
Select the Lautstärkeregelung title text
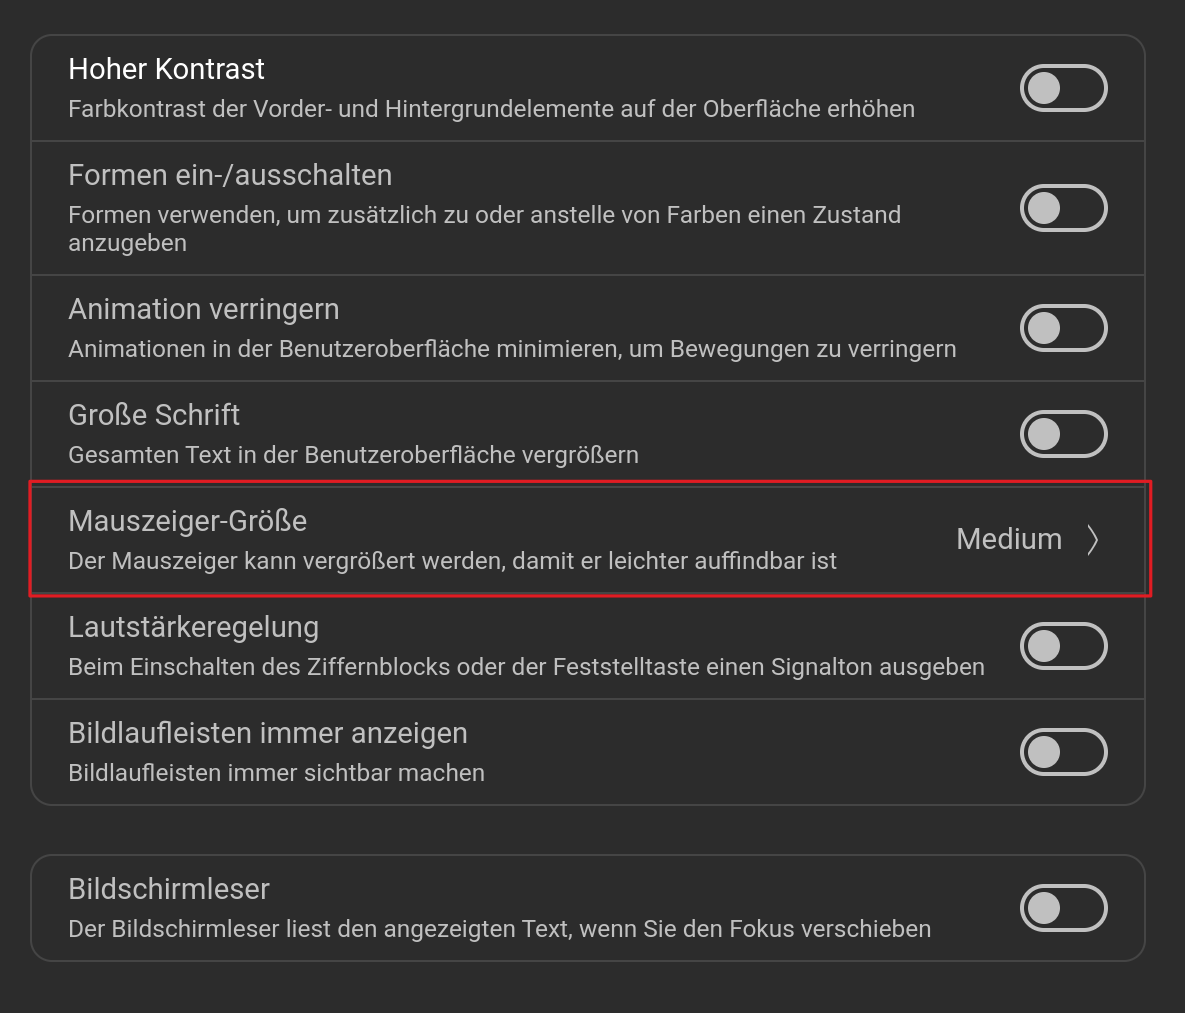pyautogui.click(x=193, y=627)
